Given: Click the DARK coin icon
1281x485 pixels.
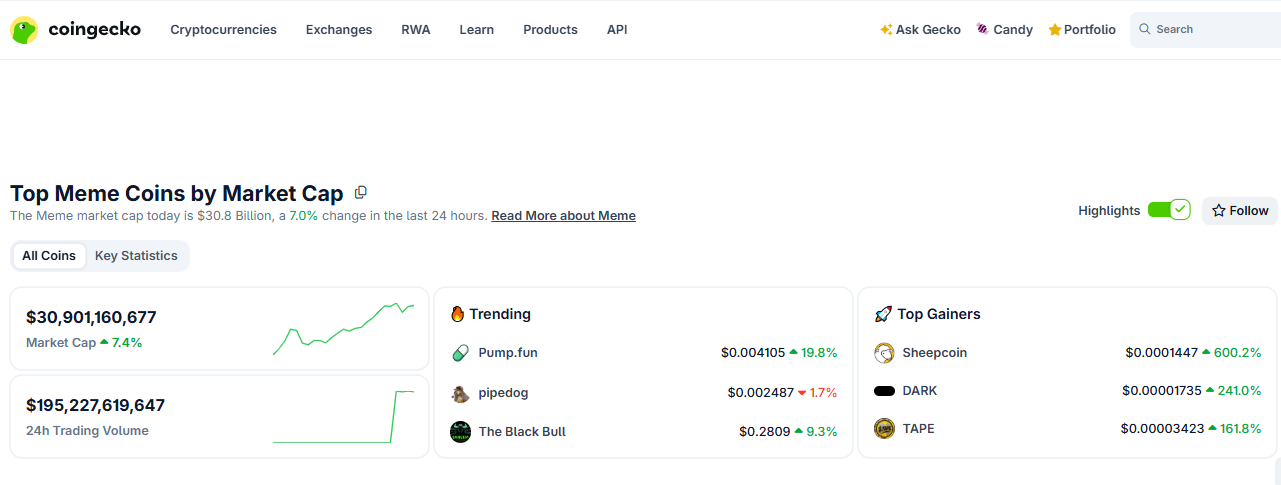Looking at the screenshot, I should click(884, 391).
